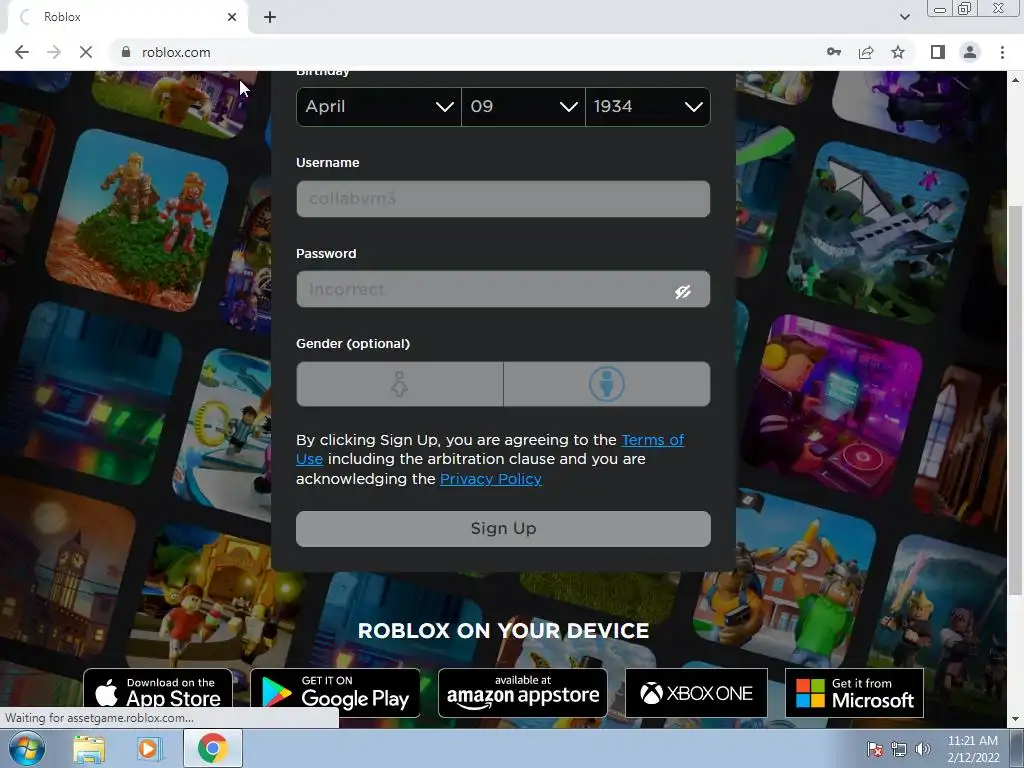Launch the media player taskbar icon
Viewport: 1024px width, 768px height.
(x=150, y=748)
